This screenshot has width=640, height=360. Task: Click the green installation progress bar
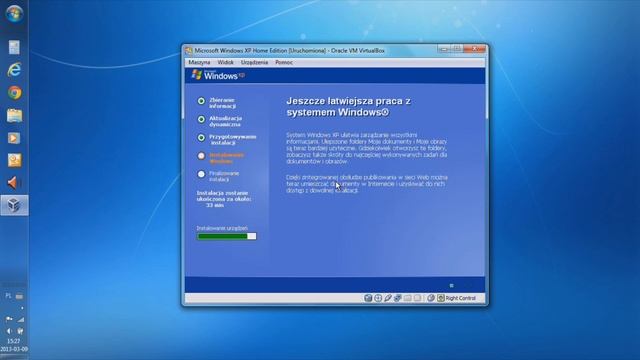point(227,236)
